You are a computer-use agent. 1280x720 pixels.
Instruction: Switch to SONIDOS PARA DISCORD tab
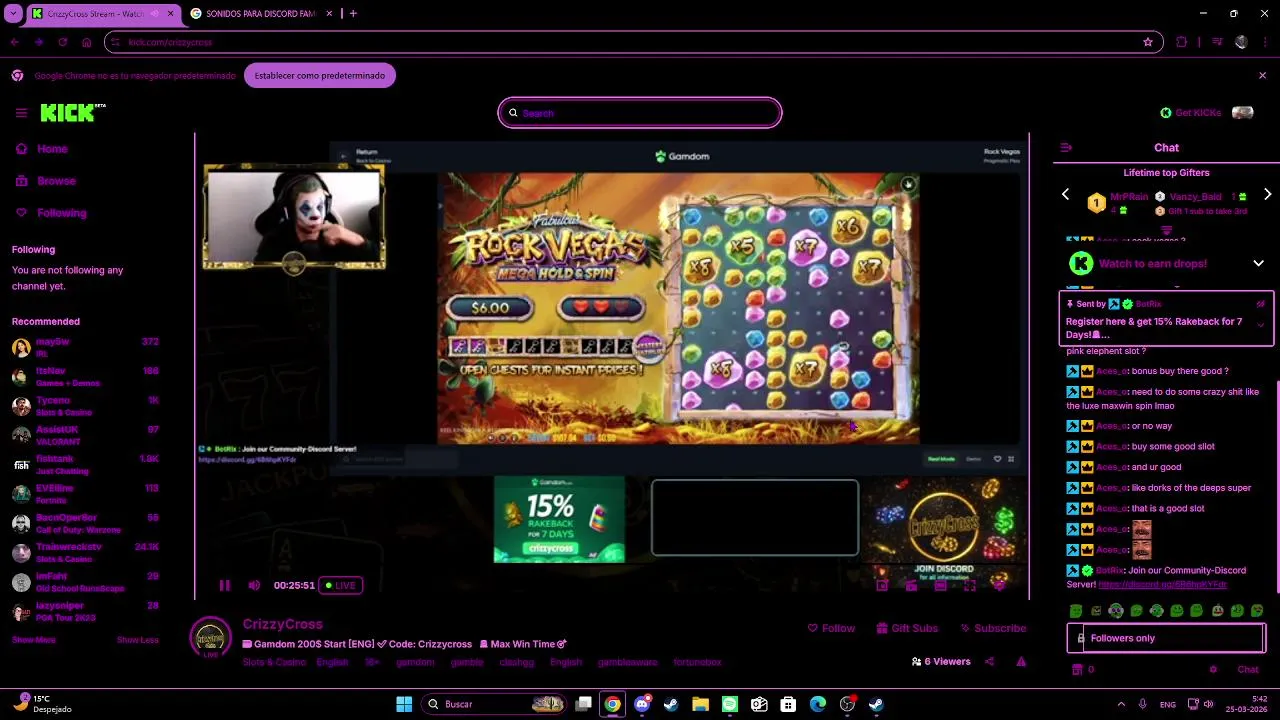point(259,14)
